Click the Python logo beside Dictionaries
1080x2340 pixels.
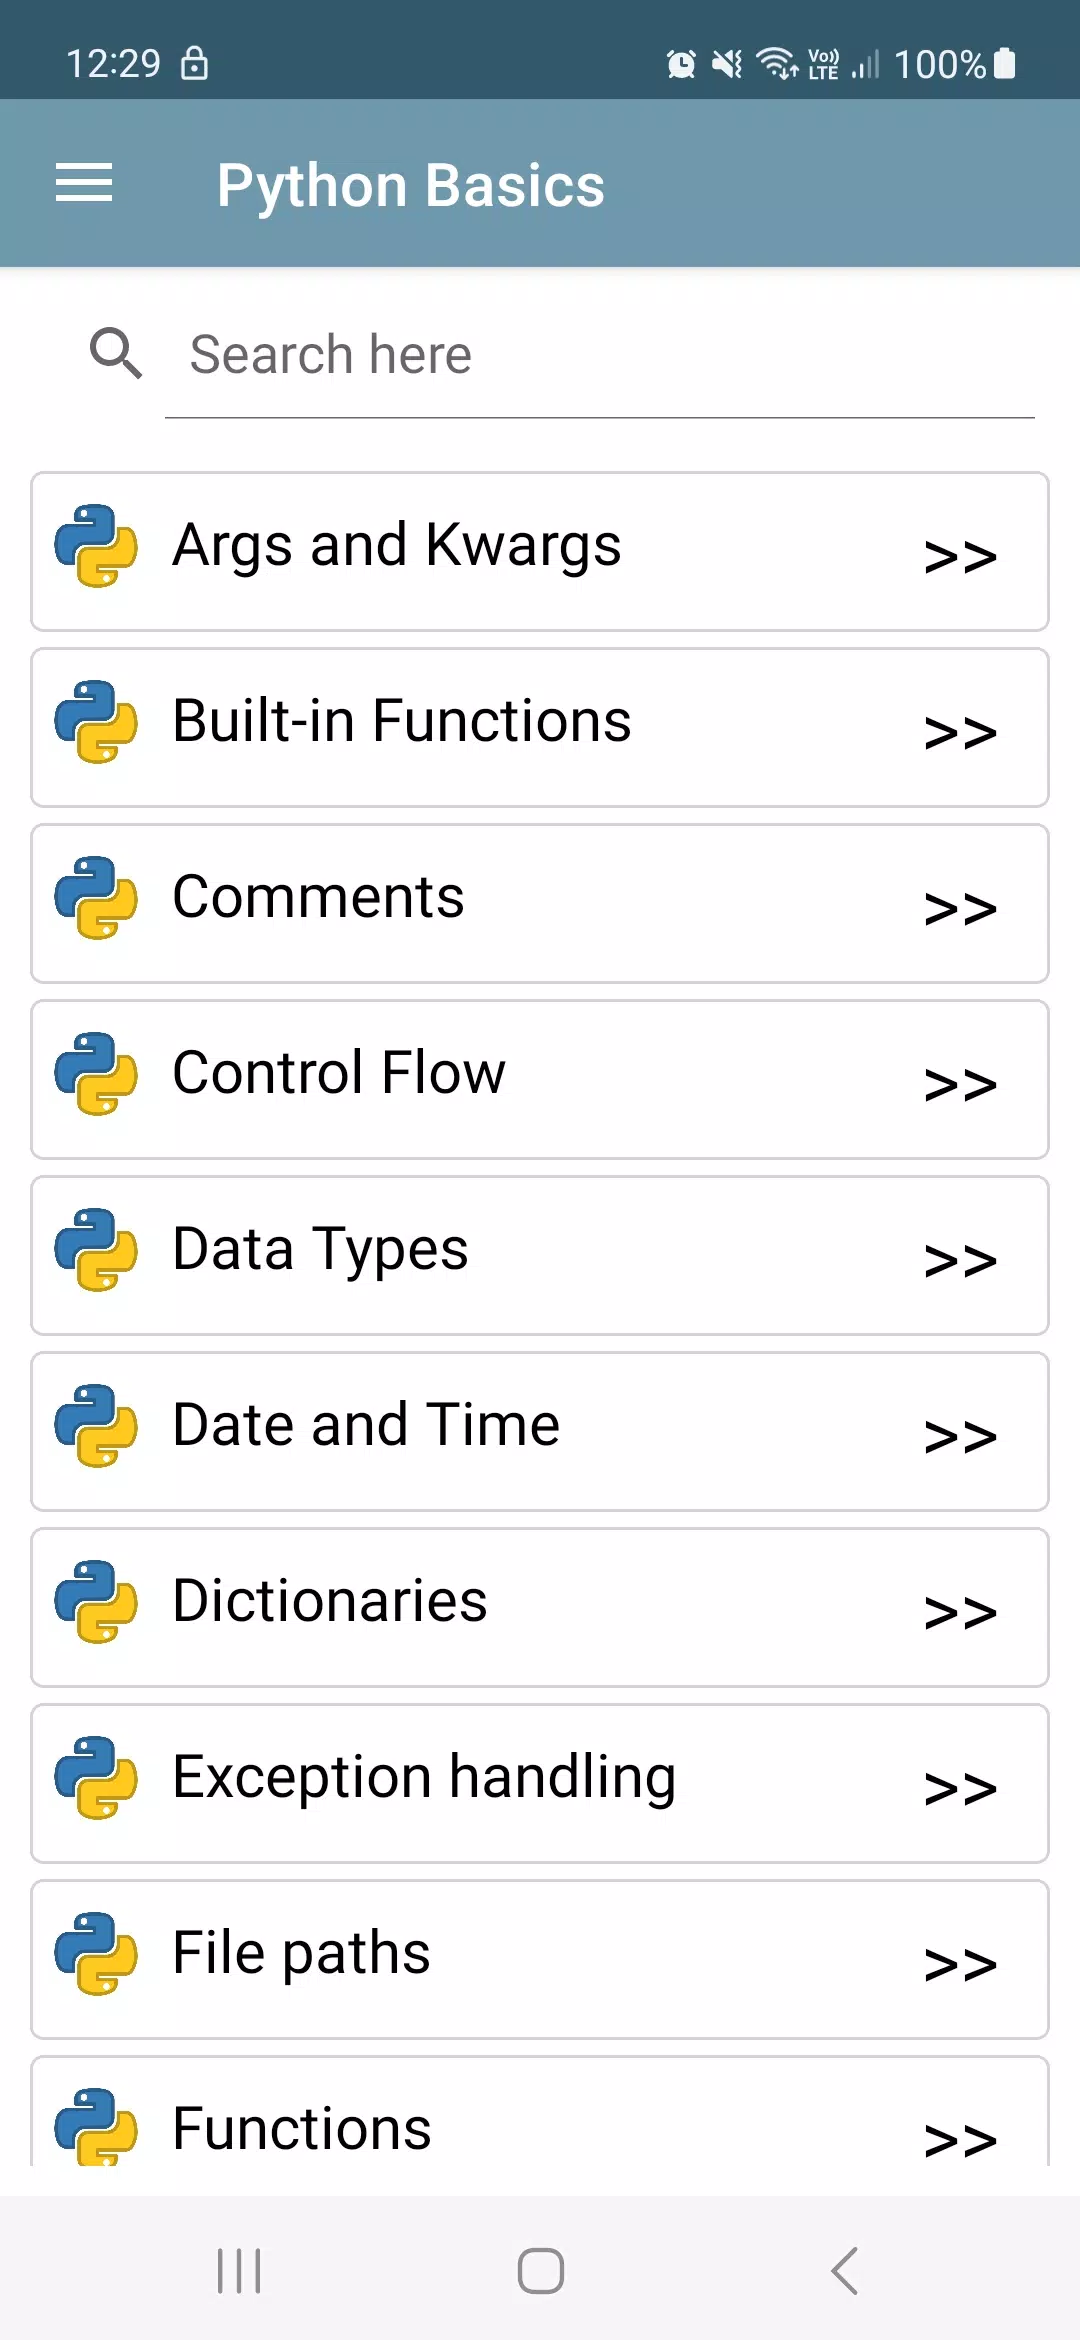(x=96, y=1602)
